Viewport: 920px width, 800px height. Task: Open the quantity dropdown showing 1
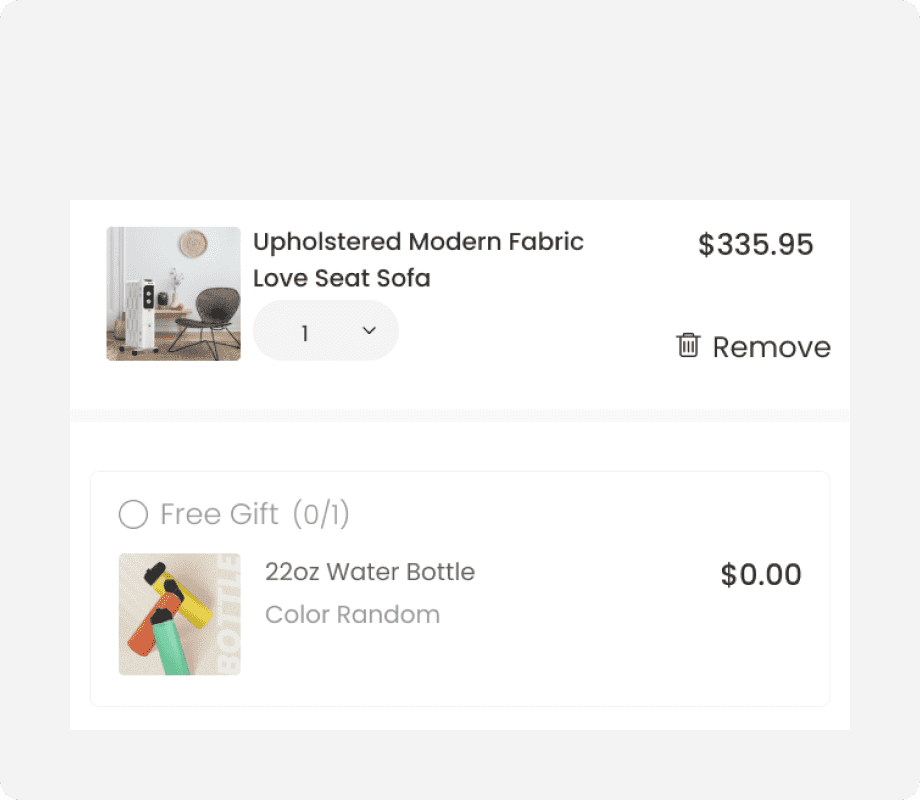tap(325, 331)
